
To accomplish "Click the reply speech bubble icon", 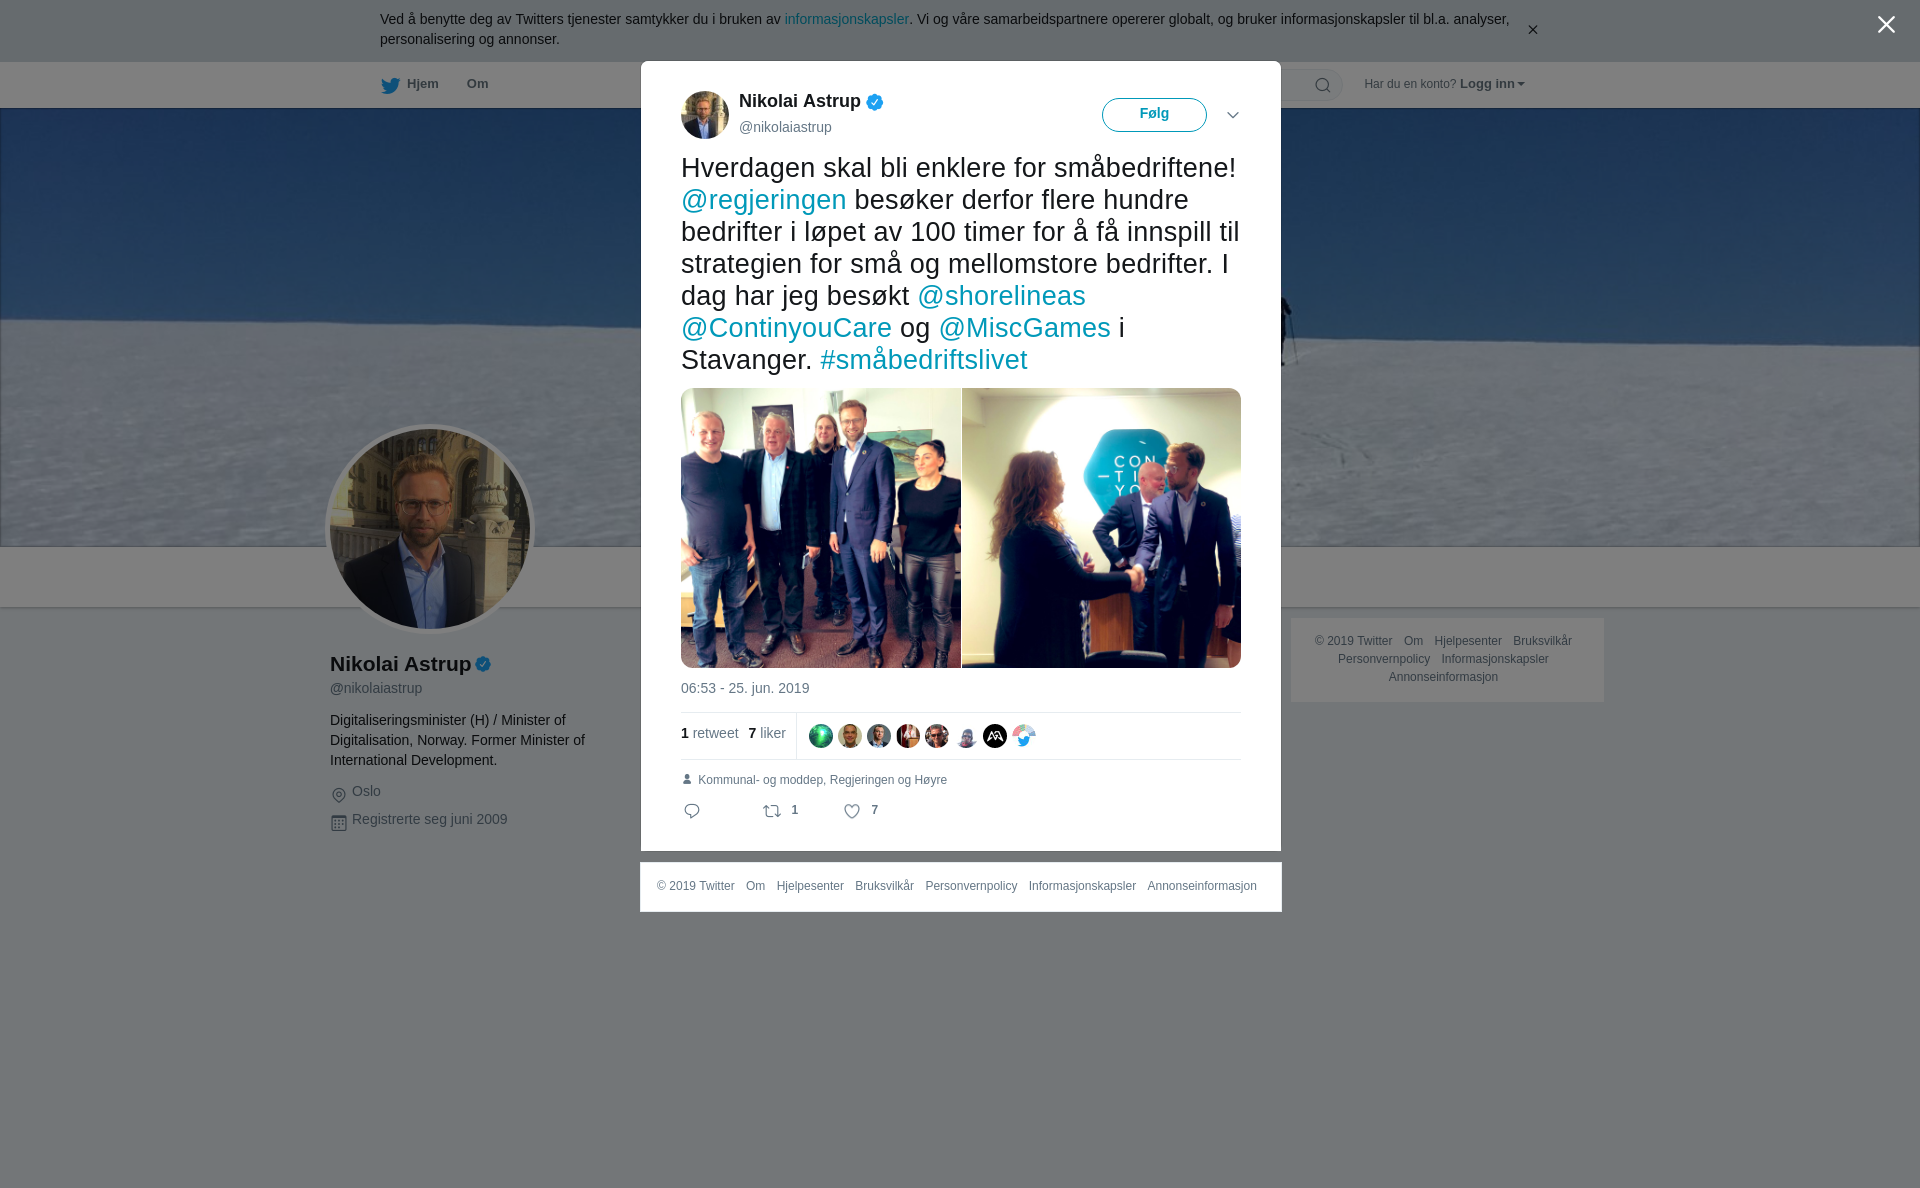I will (x=692, y=811).
